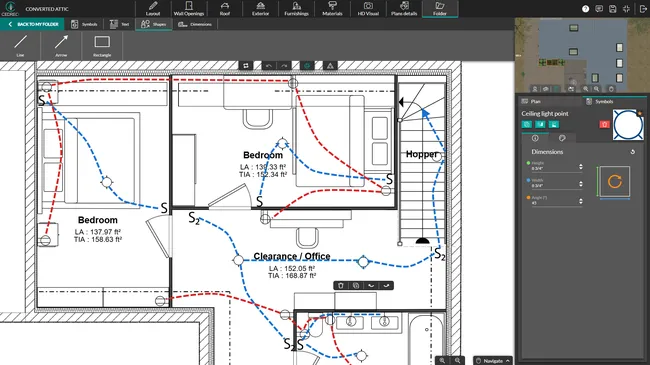The height and width of the screenshot is (365, 650).
Task: Select the 'Clearance / Office' room label
Action: 292,256
